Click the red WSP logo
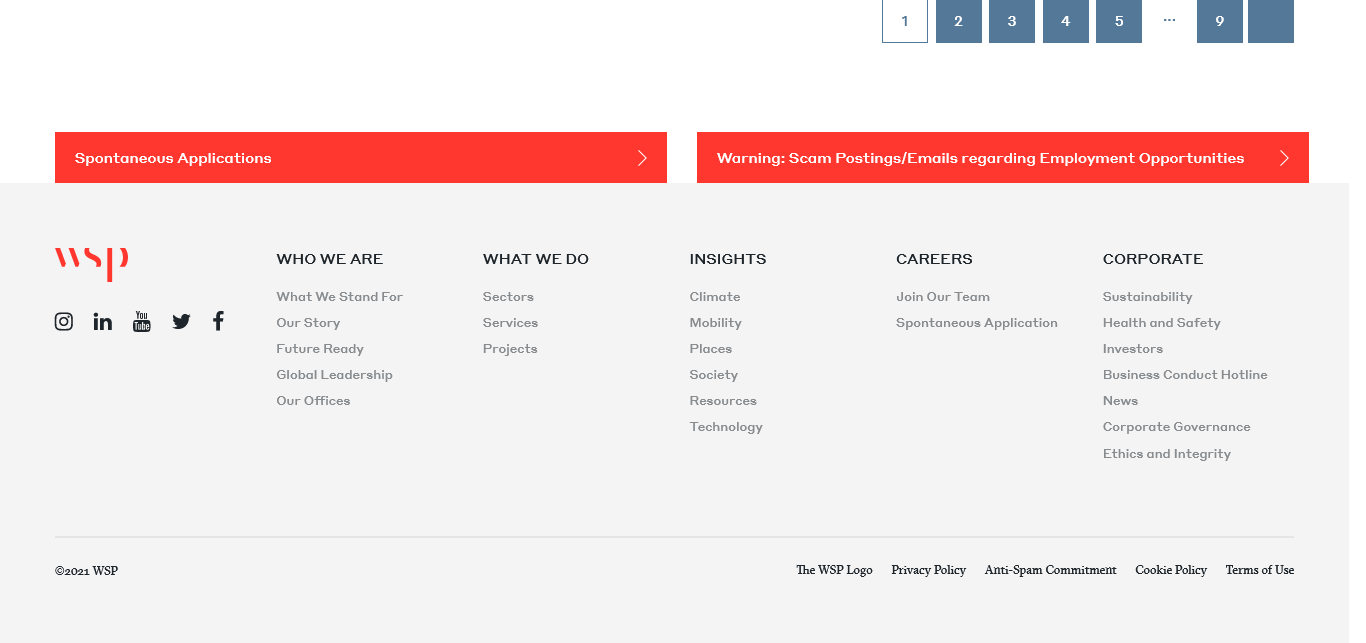1366x643 pixels. (x=91, y=263)
